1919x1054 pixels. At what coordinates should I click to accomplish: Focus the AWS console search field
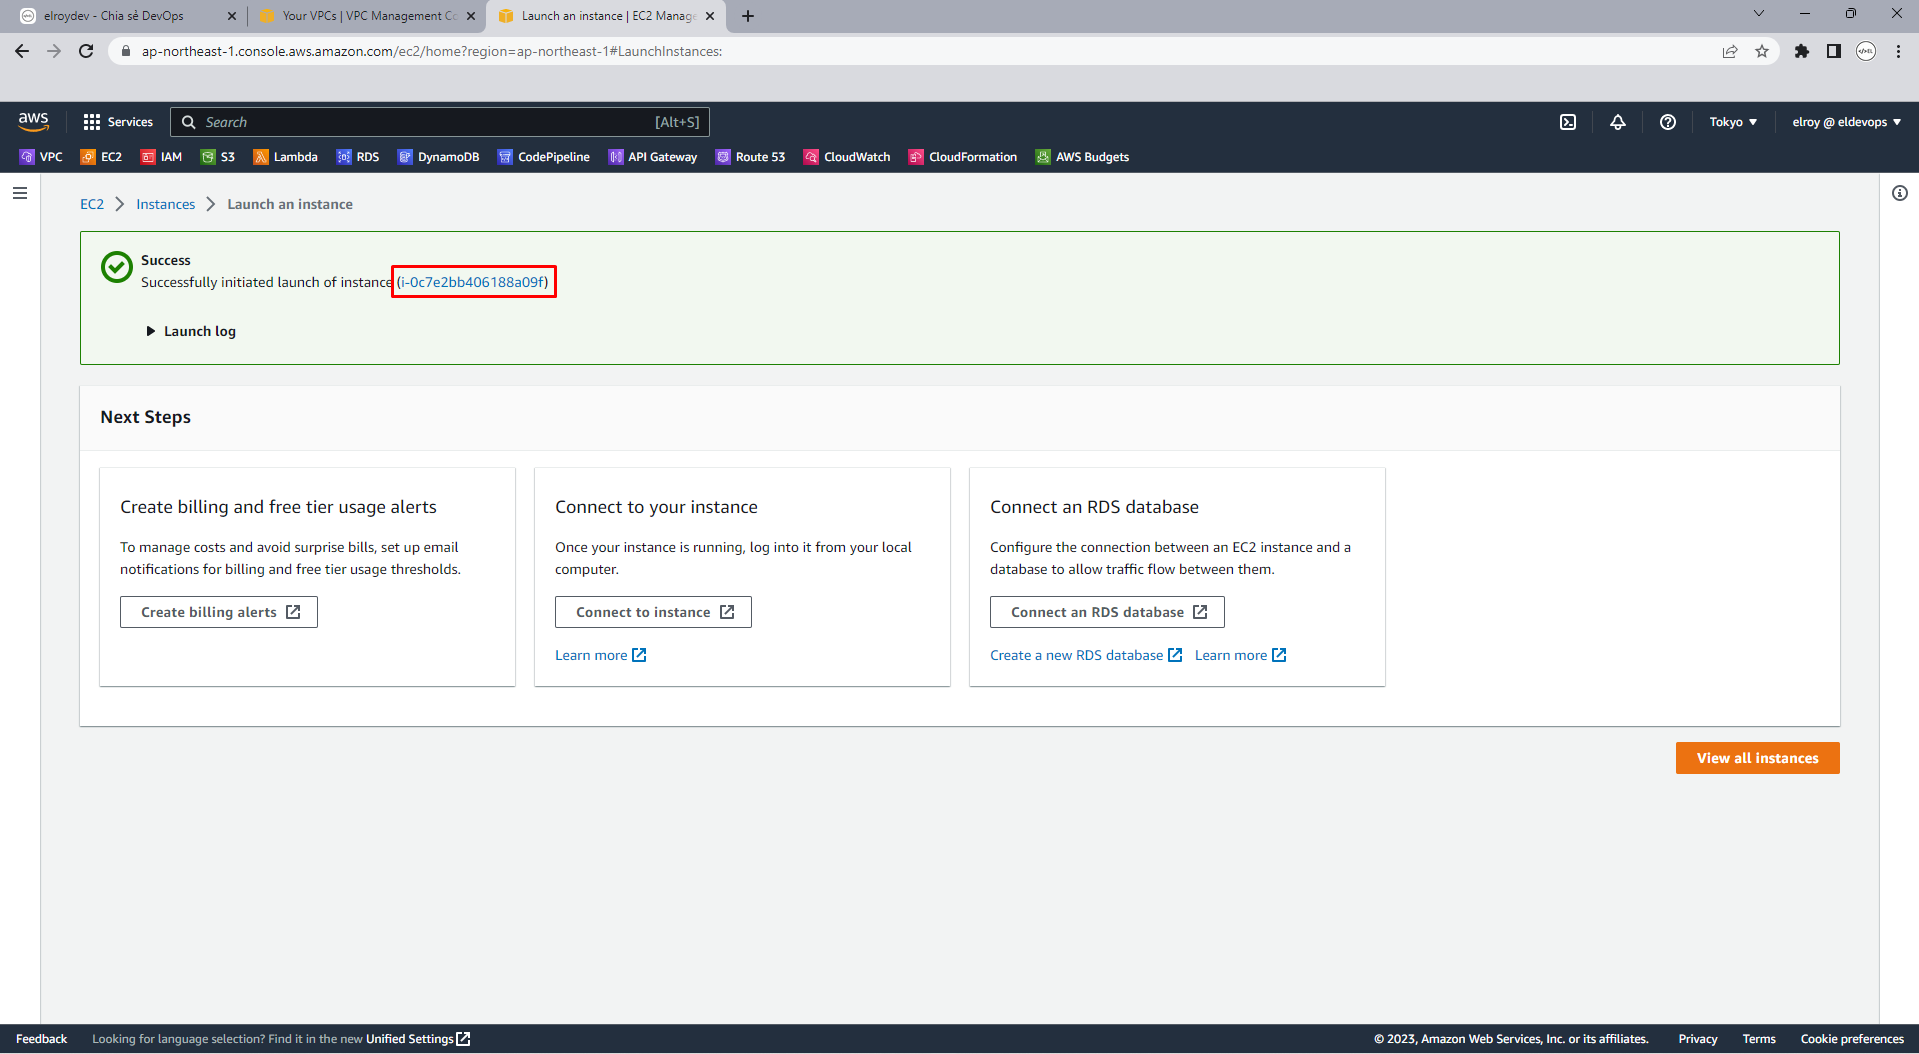click(x=440, y=122)
